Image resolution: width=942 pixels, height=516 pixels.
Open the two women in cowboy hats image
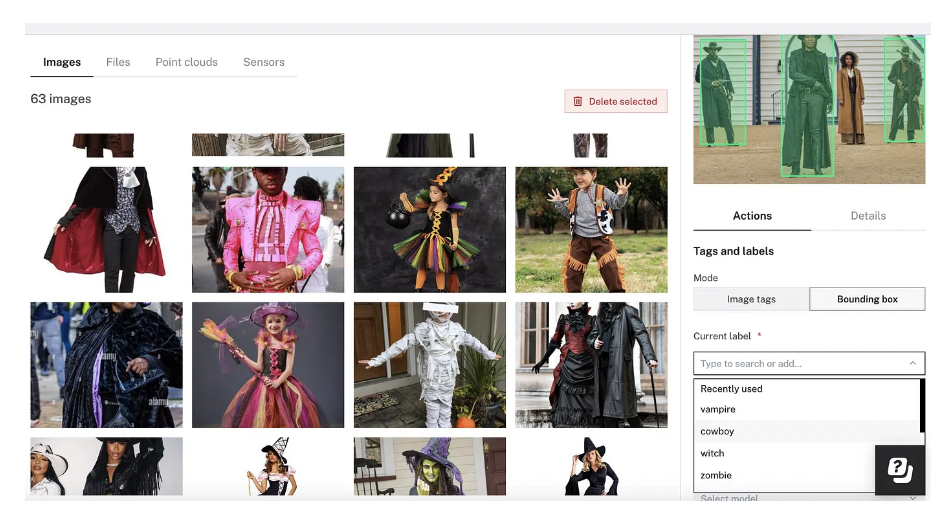coord(106,466)
